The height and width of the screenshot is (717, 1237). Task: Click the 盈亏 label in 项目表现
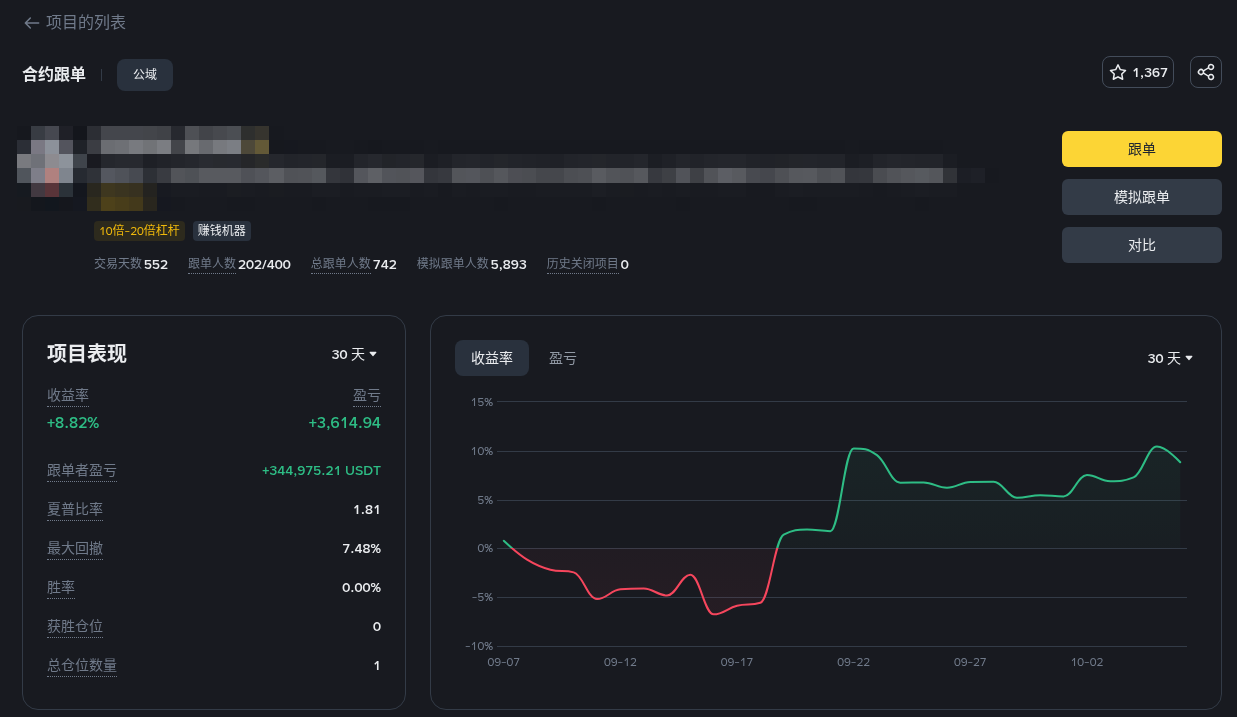pyautogui.click(x=367, y=396)
